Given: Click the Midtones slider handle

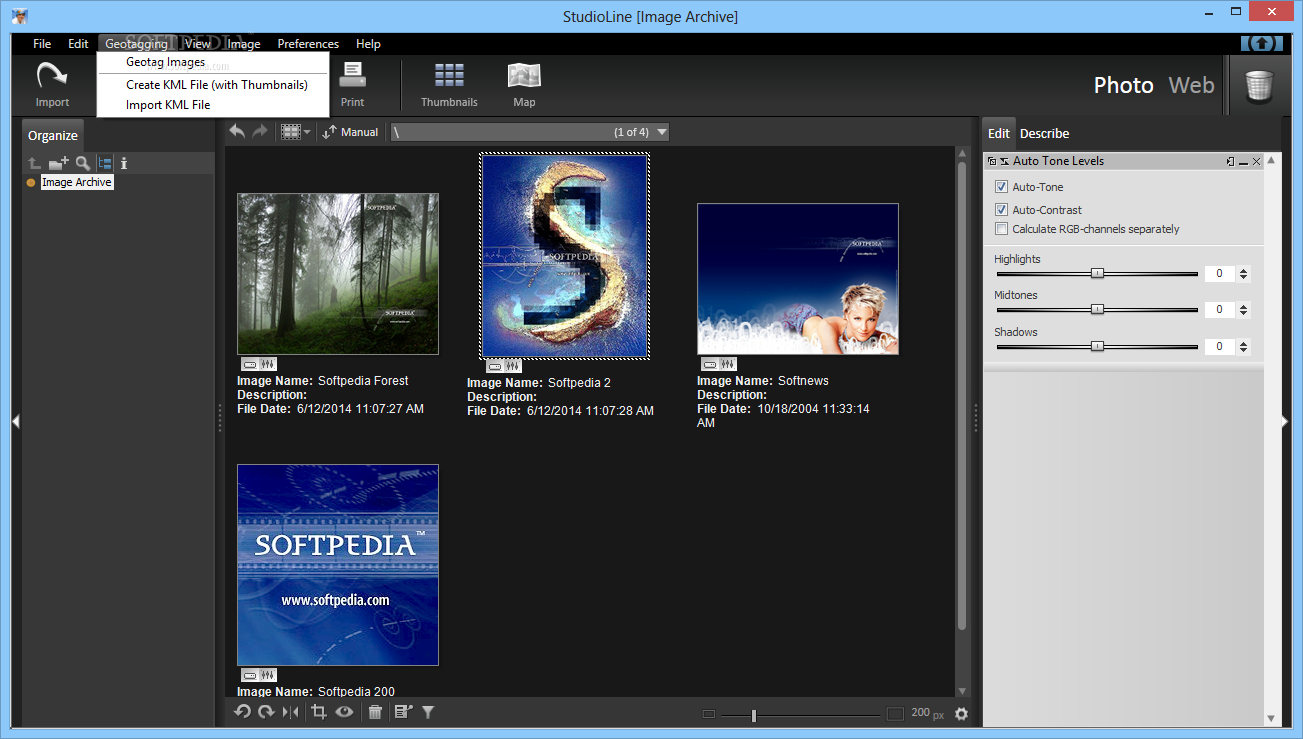Looking at the screenshot, I should tap(1097, 309).
